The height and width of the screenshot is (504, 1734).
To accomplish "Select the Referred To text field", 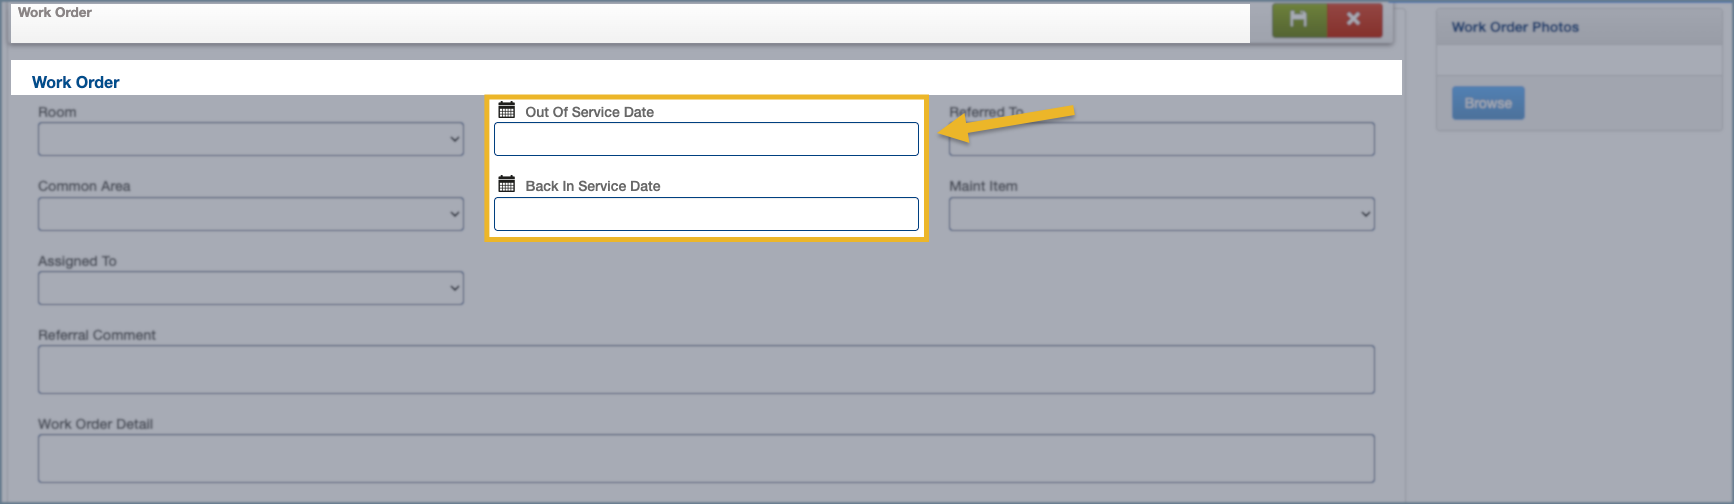I will 1161,139.
